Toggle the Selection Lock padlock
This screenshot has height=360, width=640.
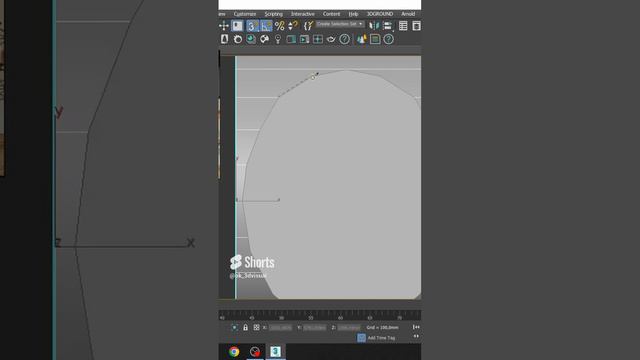245,327
